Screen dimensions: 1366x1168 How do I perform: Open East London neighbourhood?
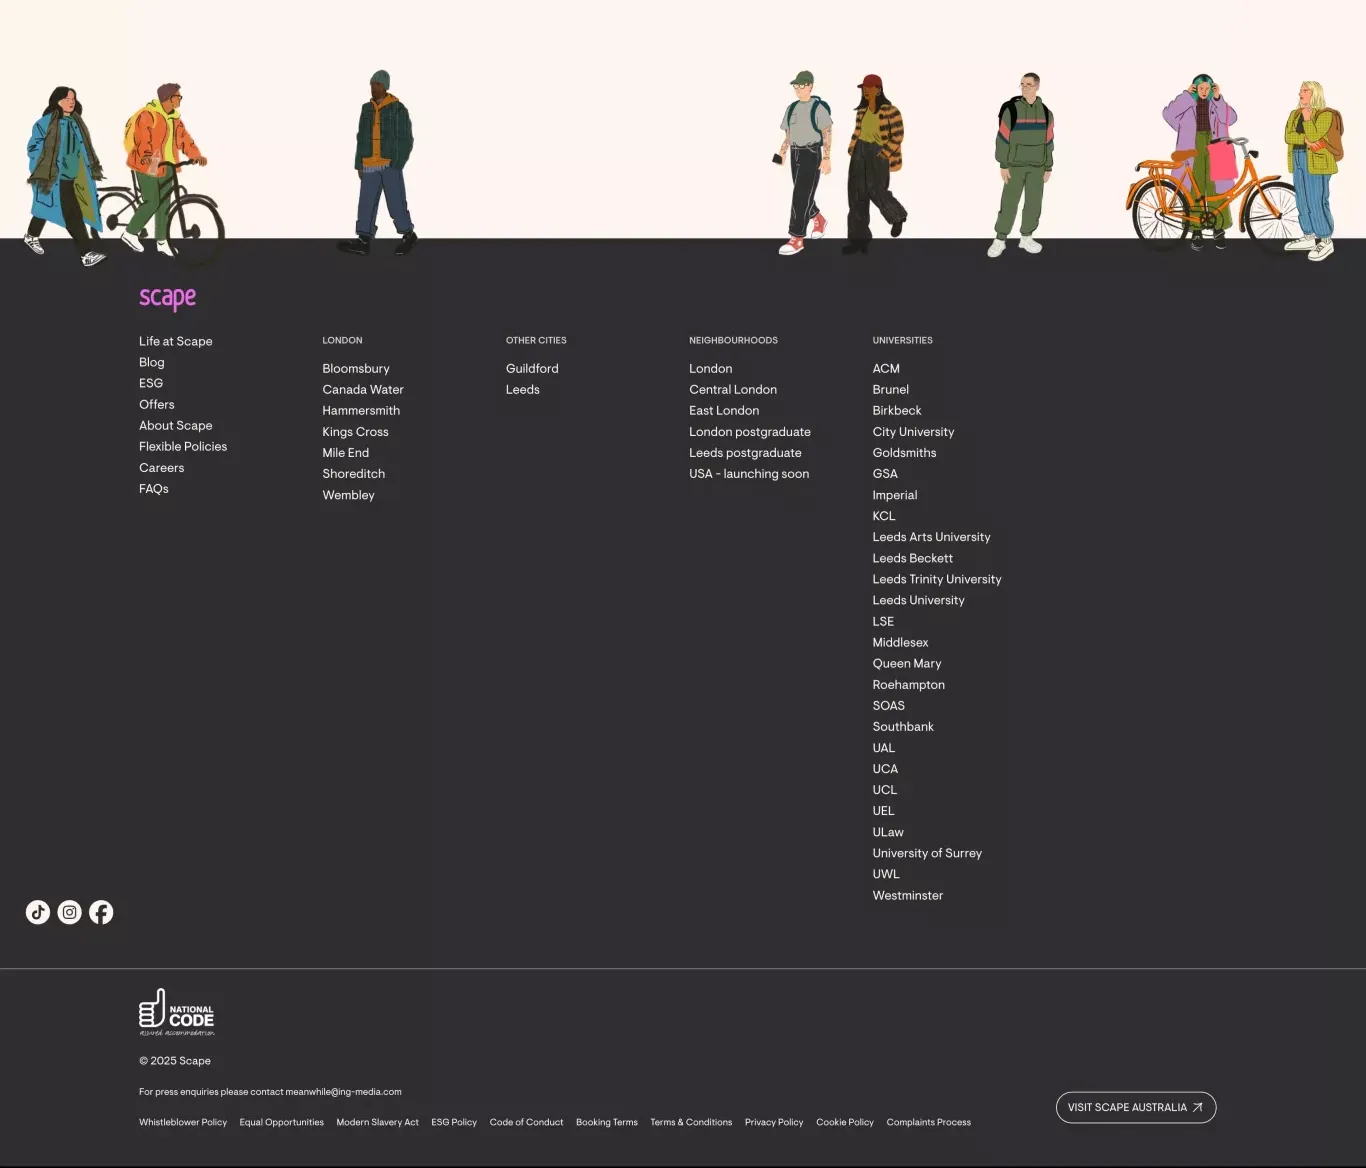pos(724,410)
